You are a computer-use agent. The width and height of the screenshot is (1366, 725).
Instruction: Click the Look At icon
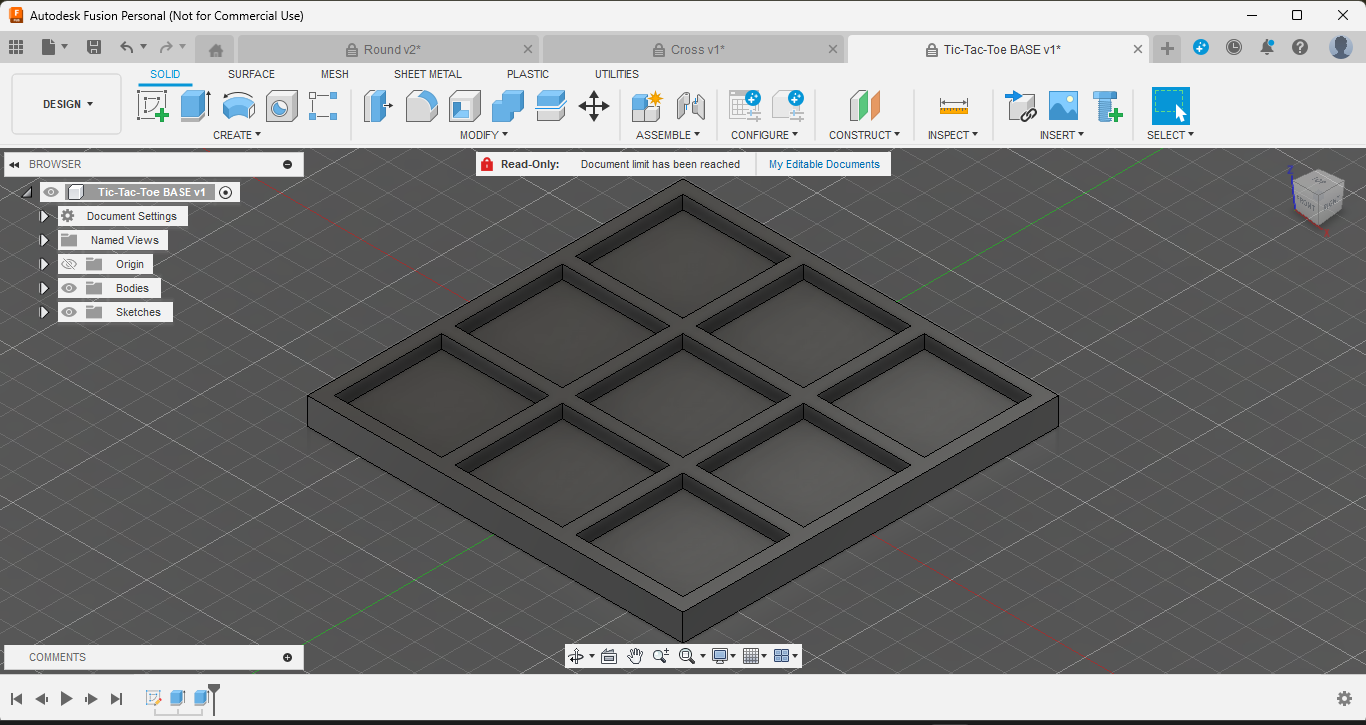point(609,656)
